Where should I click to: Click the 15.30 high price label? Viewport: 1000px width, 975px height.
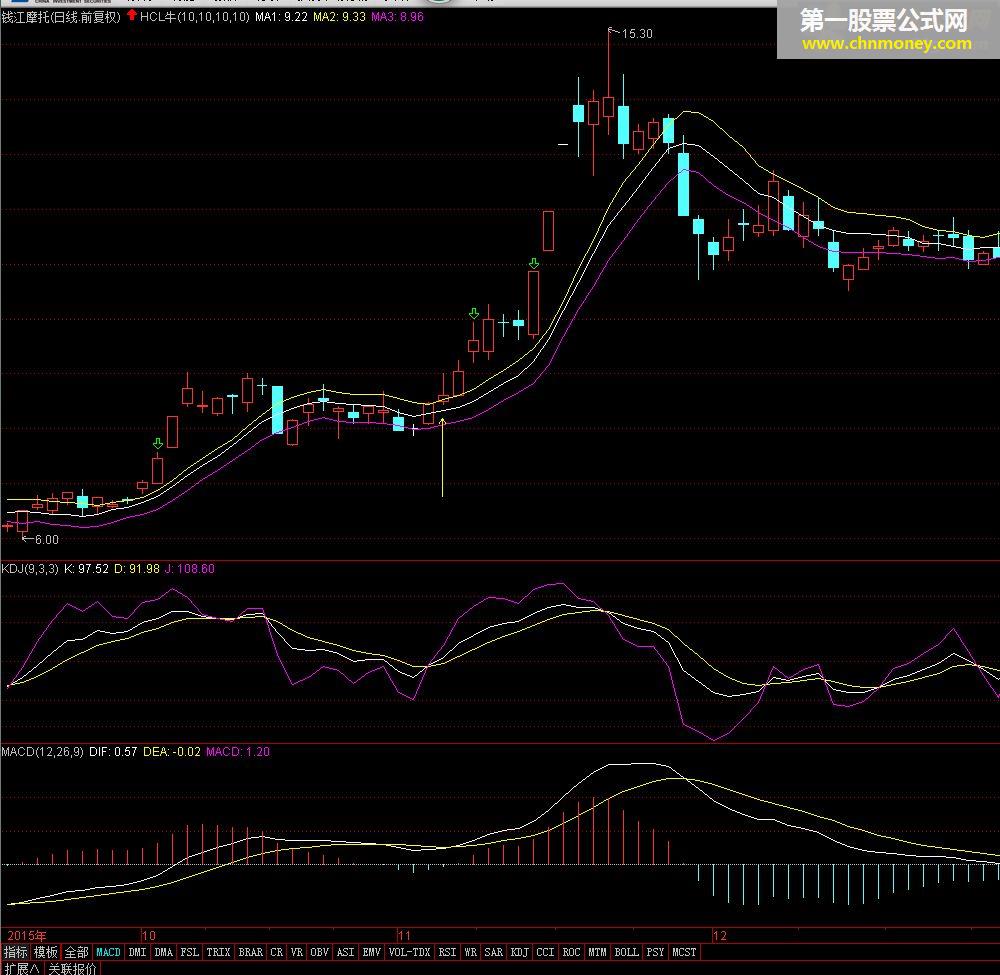pos(636,34)
